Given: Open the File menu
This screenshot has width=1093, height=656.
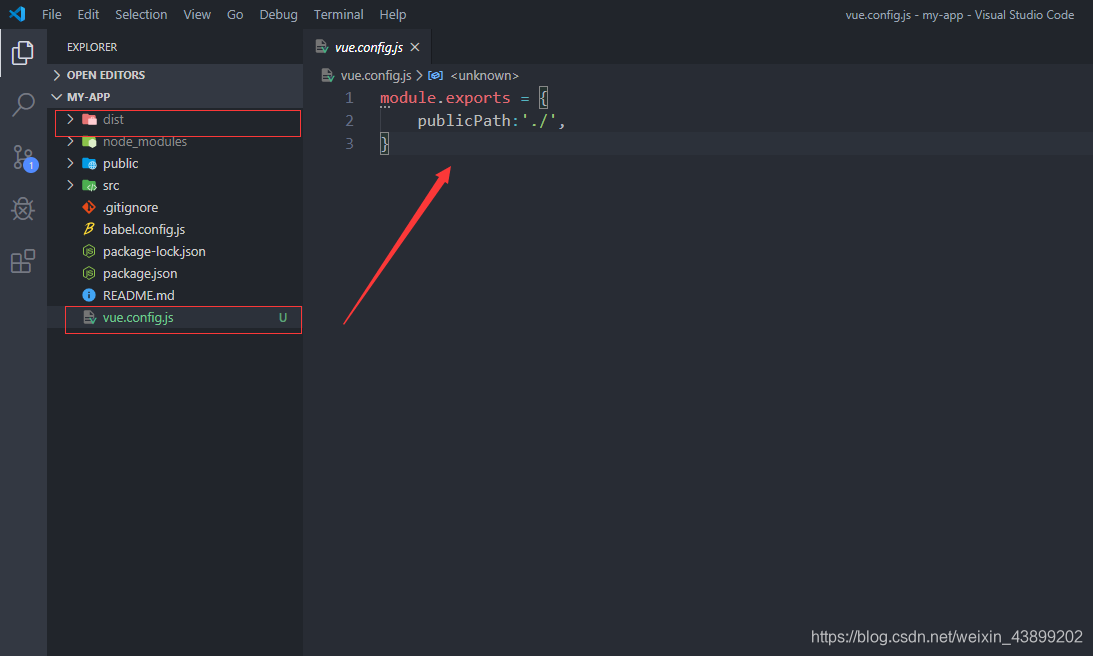Looking at the screenshot, I should (x=52, y=14).
